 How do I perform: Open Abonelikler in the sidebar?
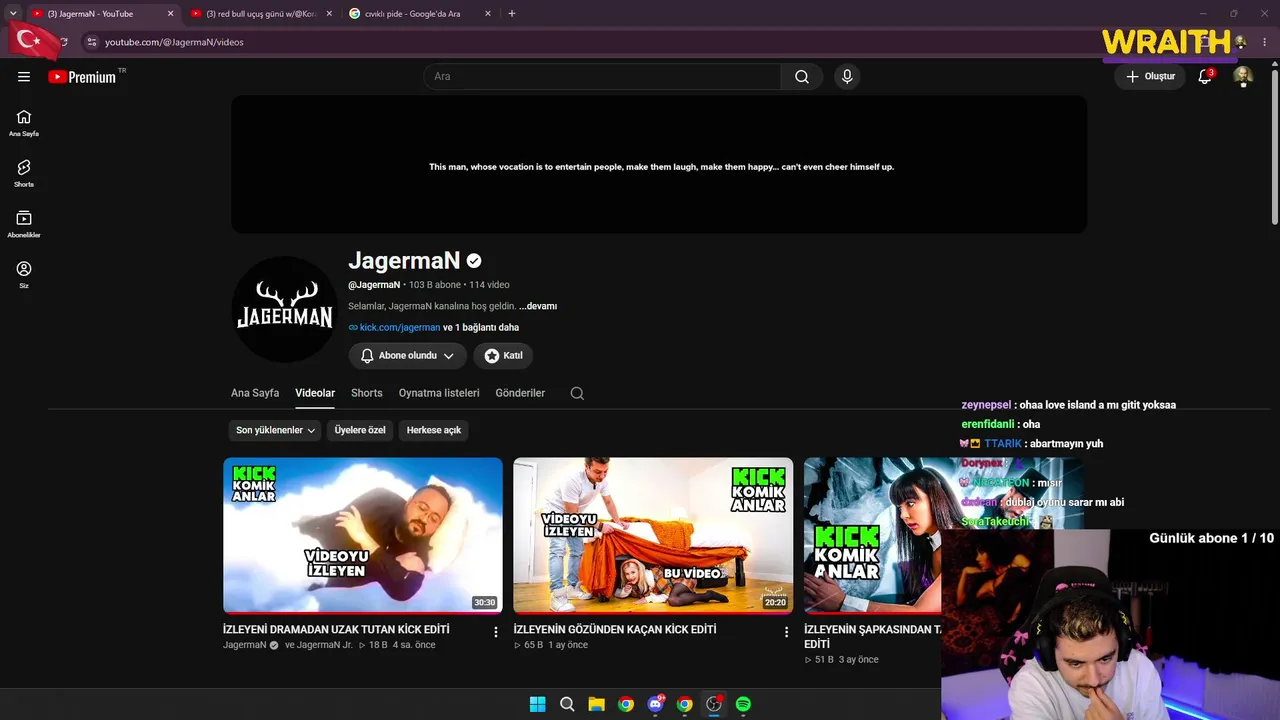[x=24, y=224]
